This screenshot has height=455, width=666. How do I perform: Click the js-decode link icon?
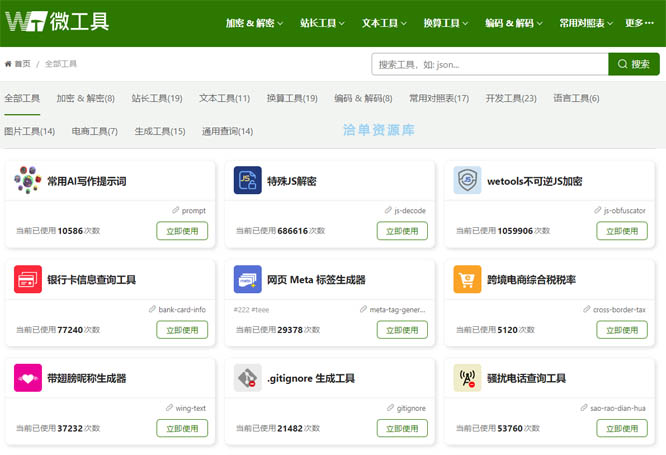[388, 210]
